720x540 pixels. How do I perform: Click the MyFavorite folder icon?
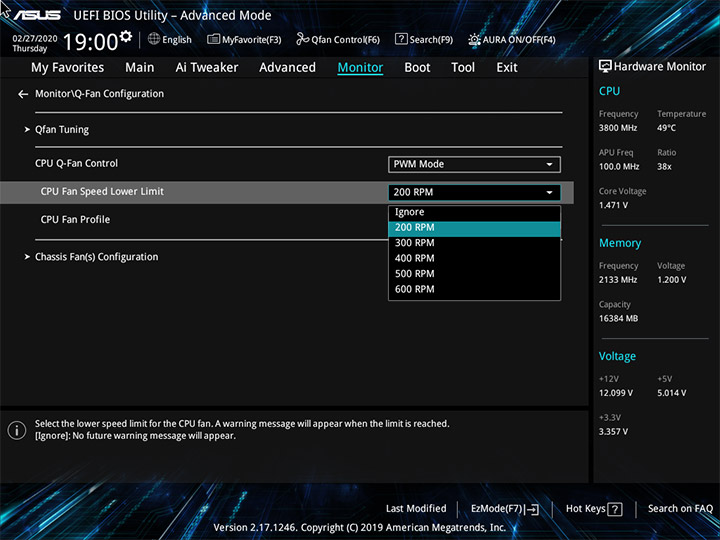pyautogui.click(x=213, y=39)
